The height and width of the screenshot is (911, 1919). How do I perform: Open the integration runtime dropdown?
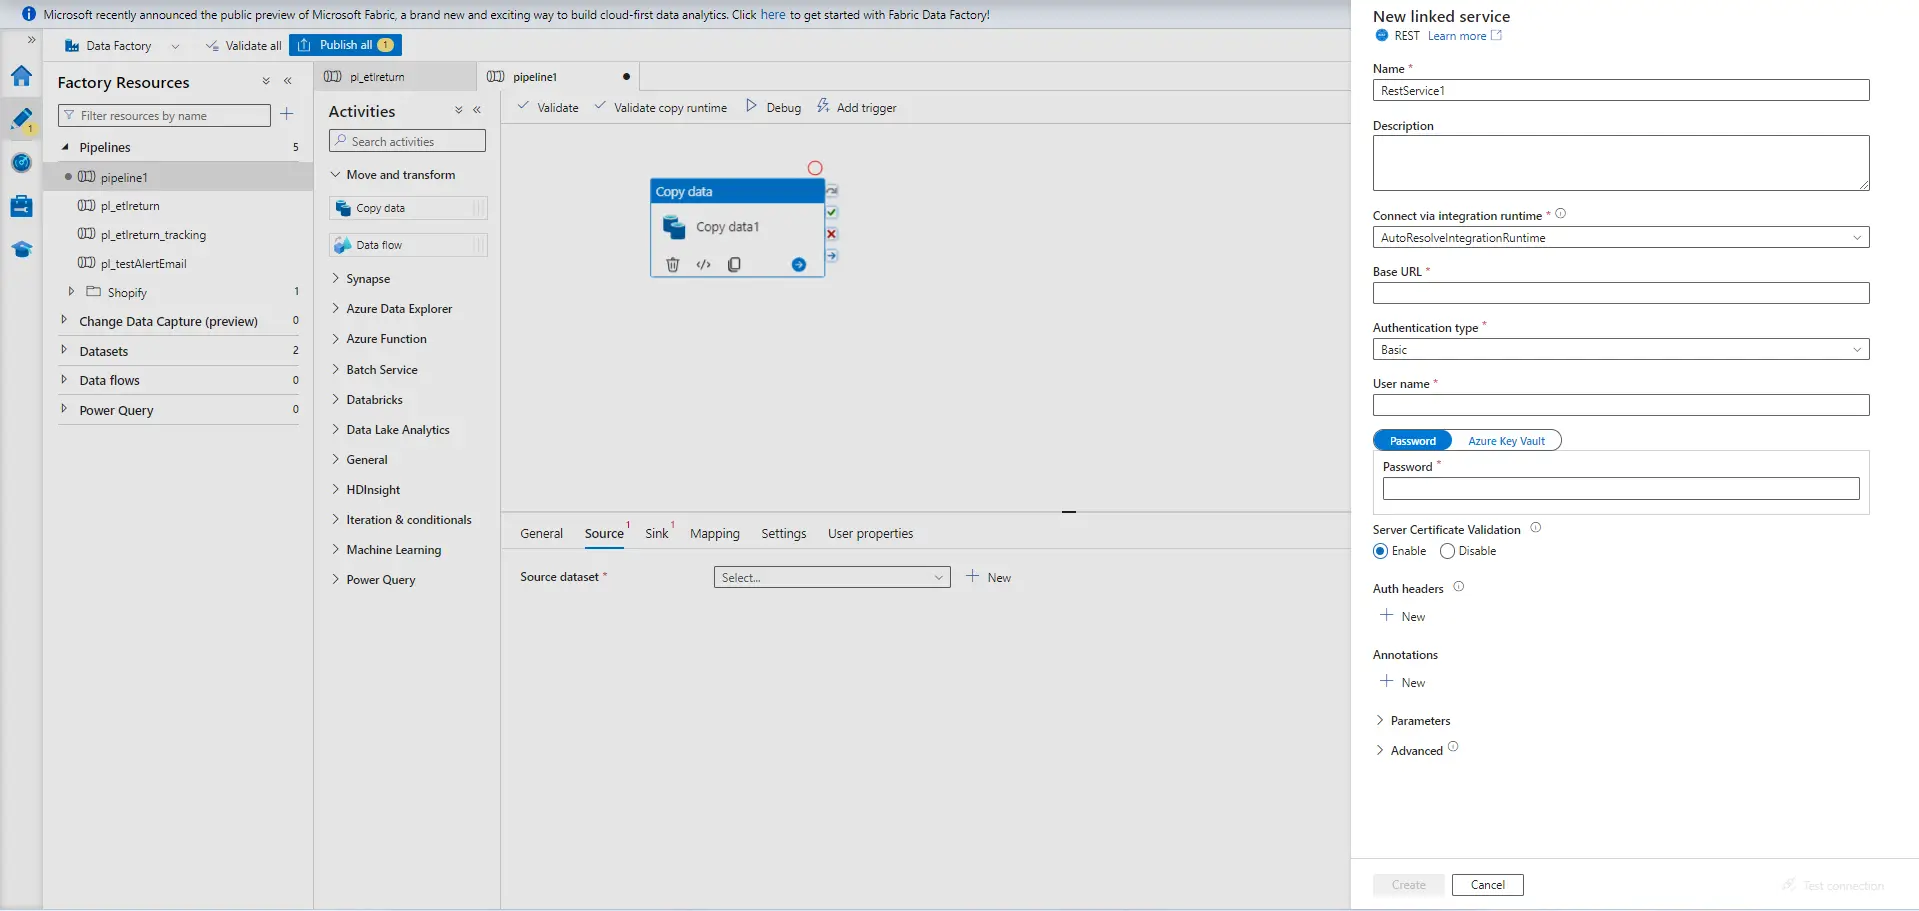[1621, 238]
